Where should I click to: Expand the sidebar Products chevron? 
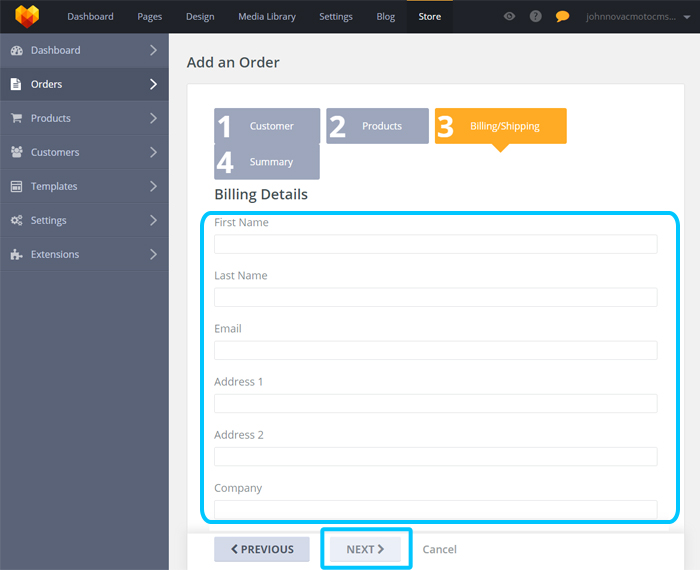(x=154, y=118)
